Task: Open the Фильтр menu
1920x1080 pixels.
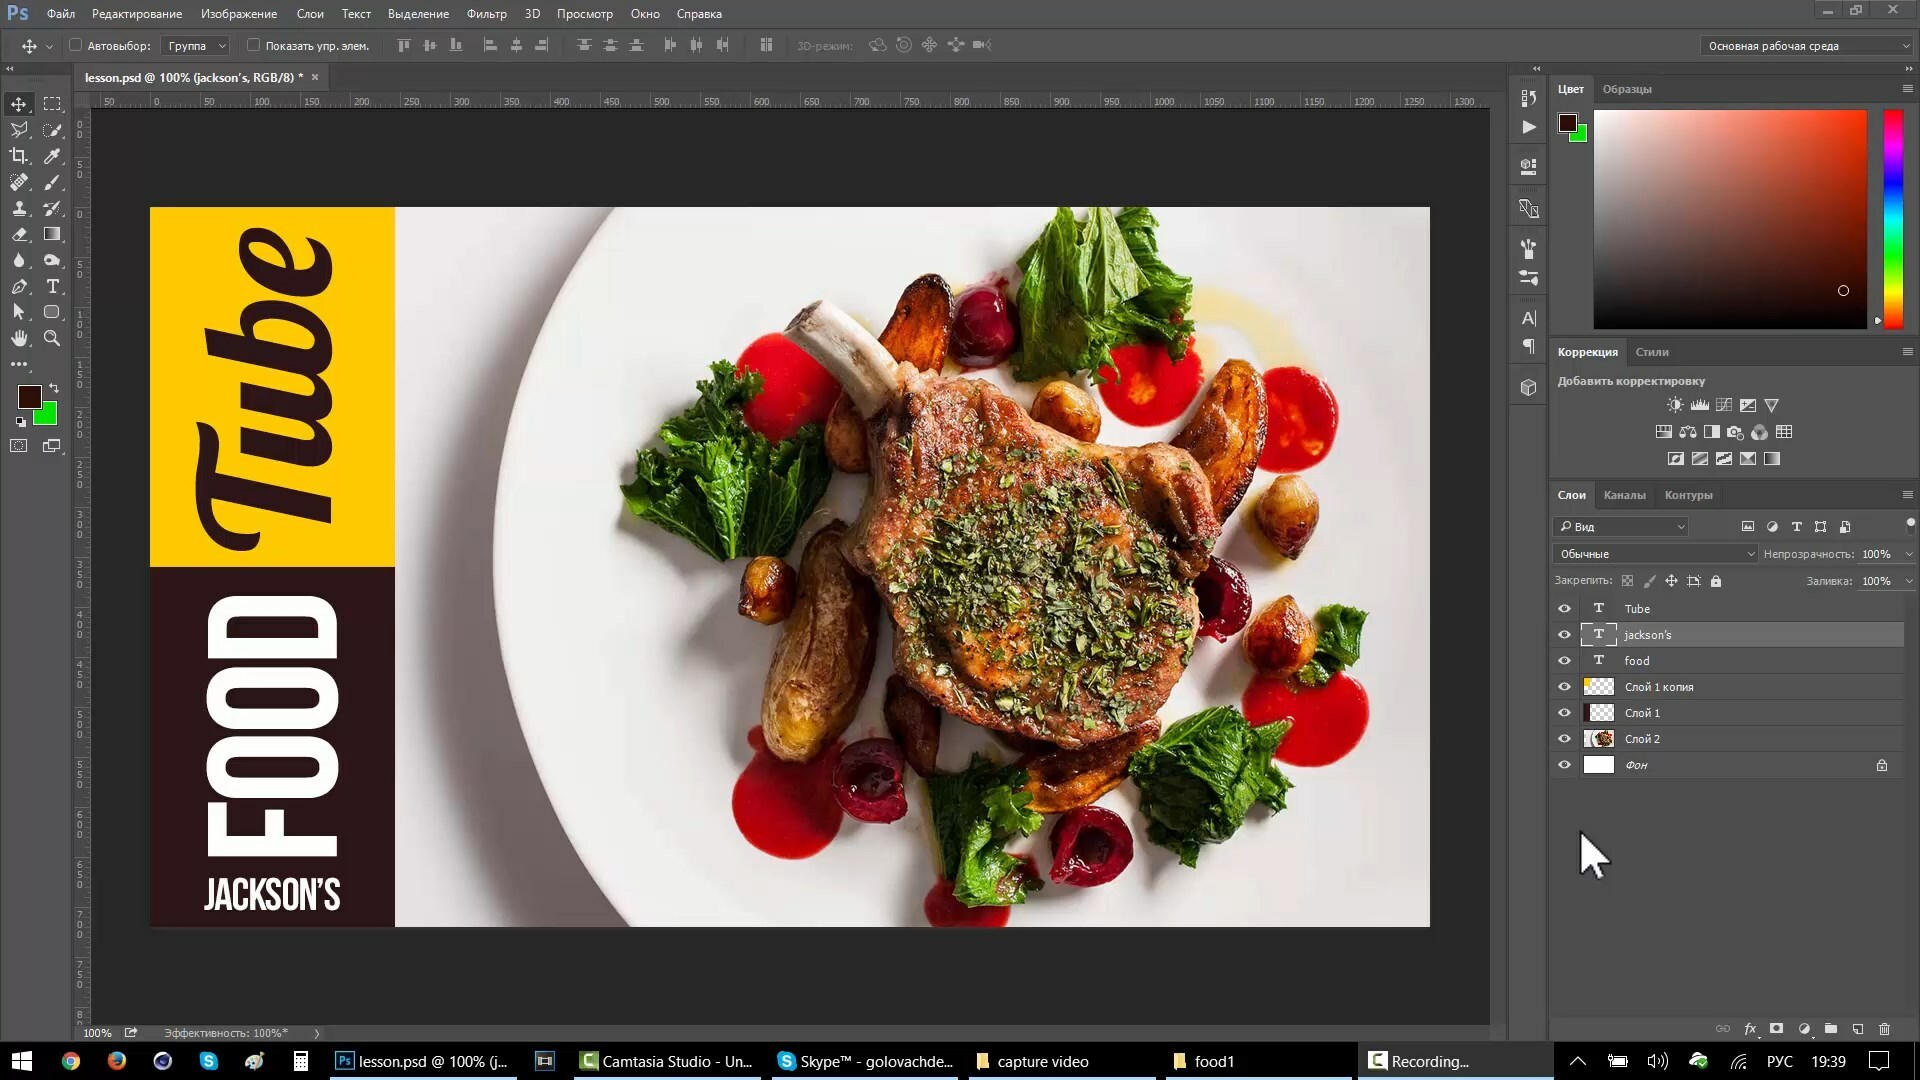Action: (x=487, y=14)
